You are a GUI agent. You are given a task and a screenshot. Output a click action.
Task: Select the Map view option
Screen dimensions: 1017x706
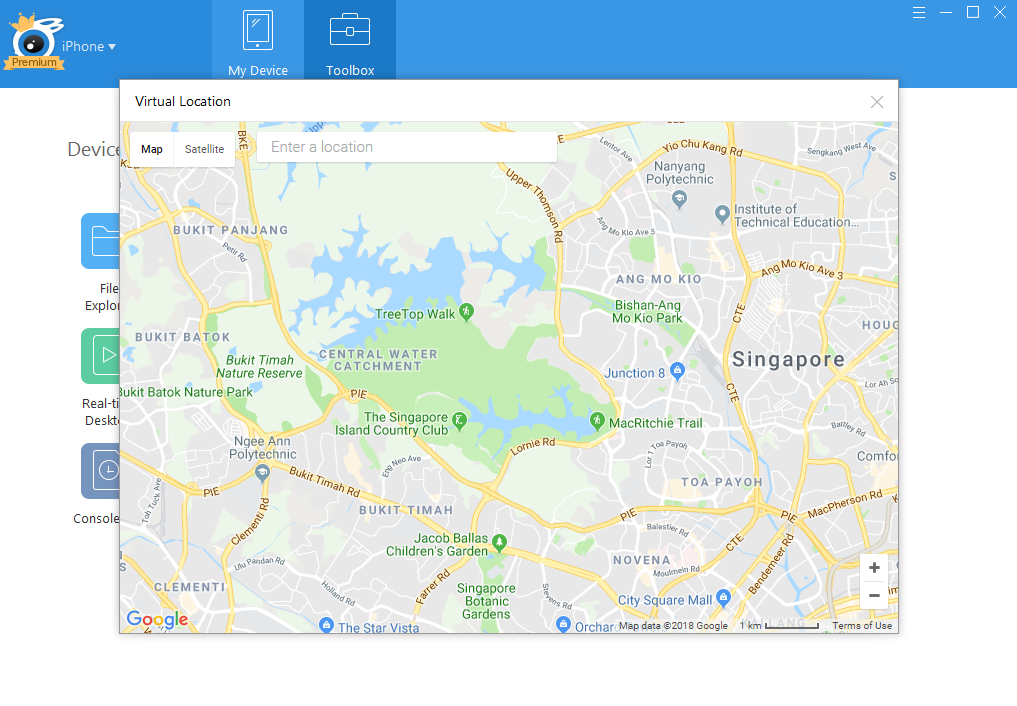tap(151, 148)
